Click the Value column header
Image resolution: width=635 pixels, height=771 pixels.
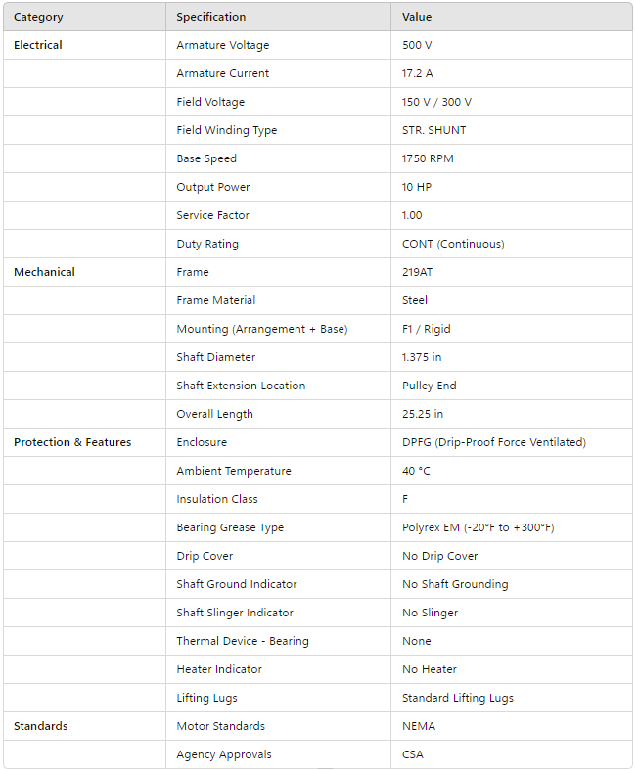417,17
